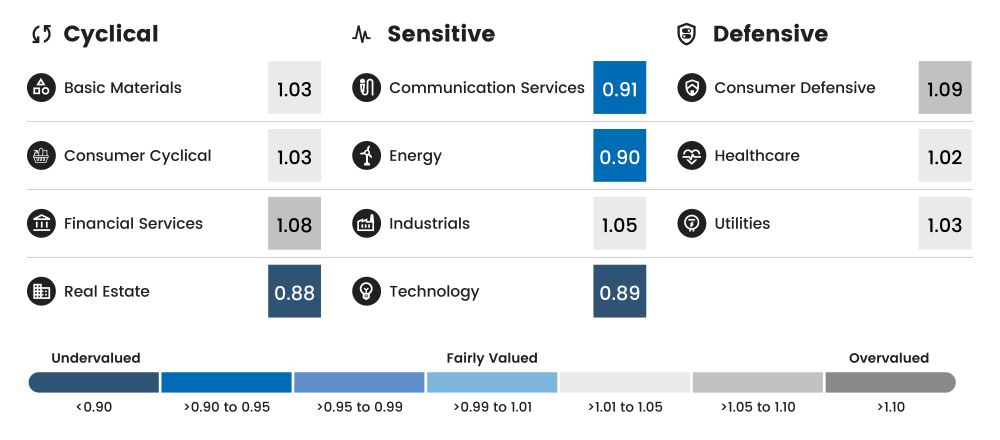
Task: Click the Consumer Cyclical basket icon
Action: point(41,156)
